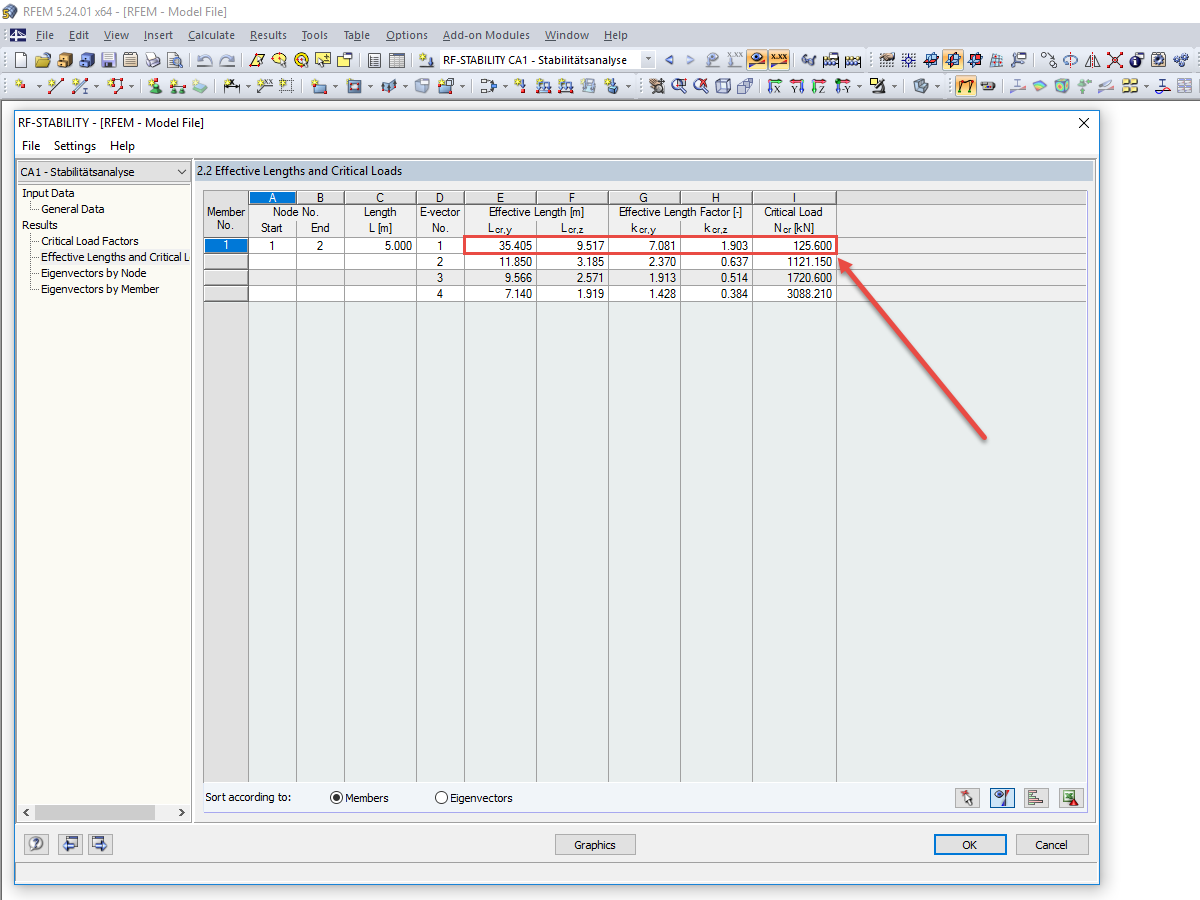Open the Results menu
This screenshot has width=1200, height=900.
(x=268, y=35)
